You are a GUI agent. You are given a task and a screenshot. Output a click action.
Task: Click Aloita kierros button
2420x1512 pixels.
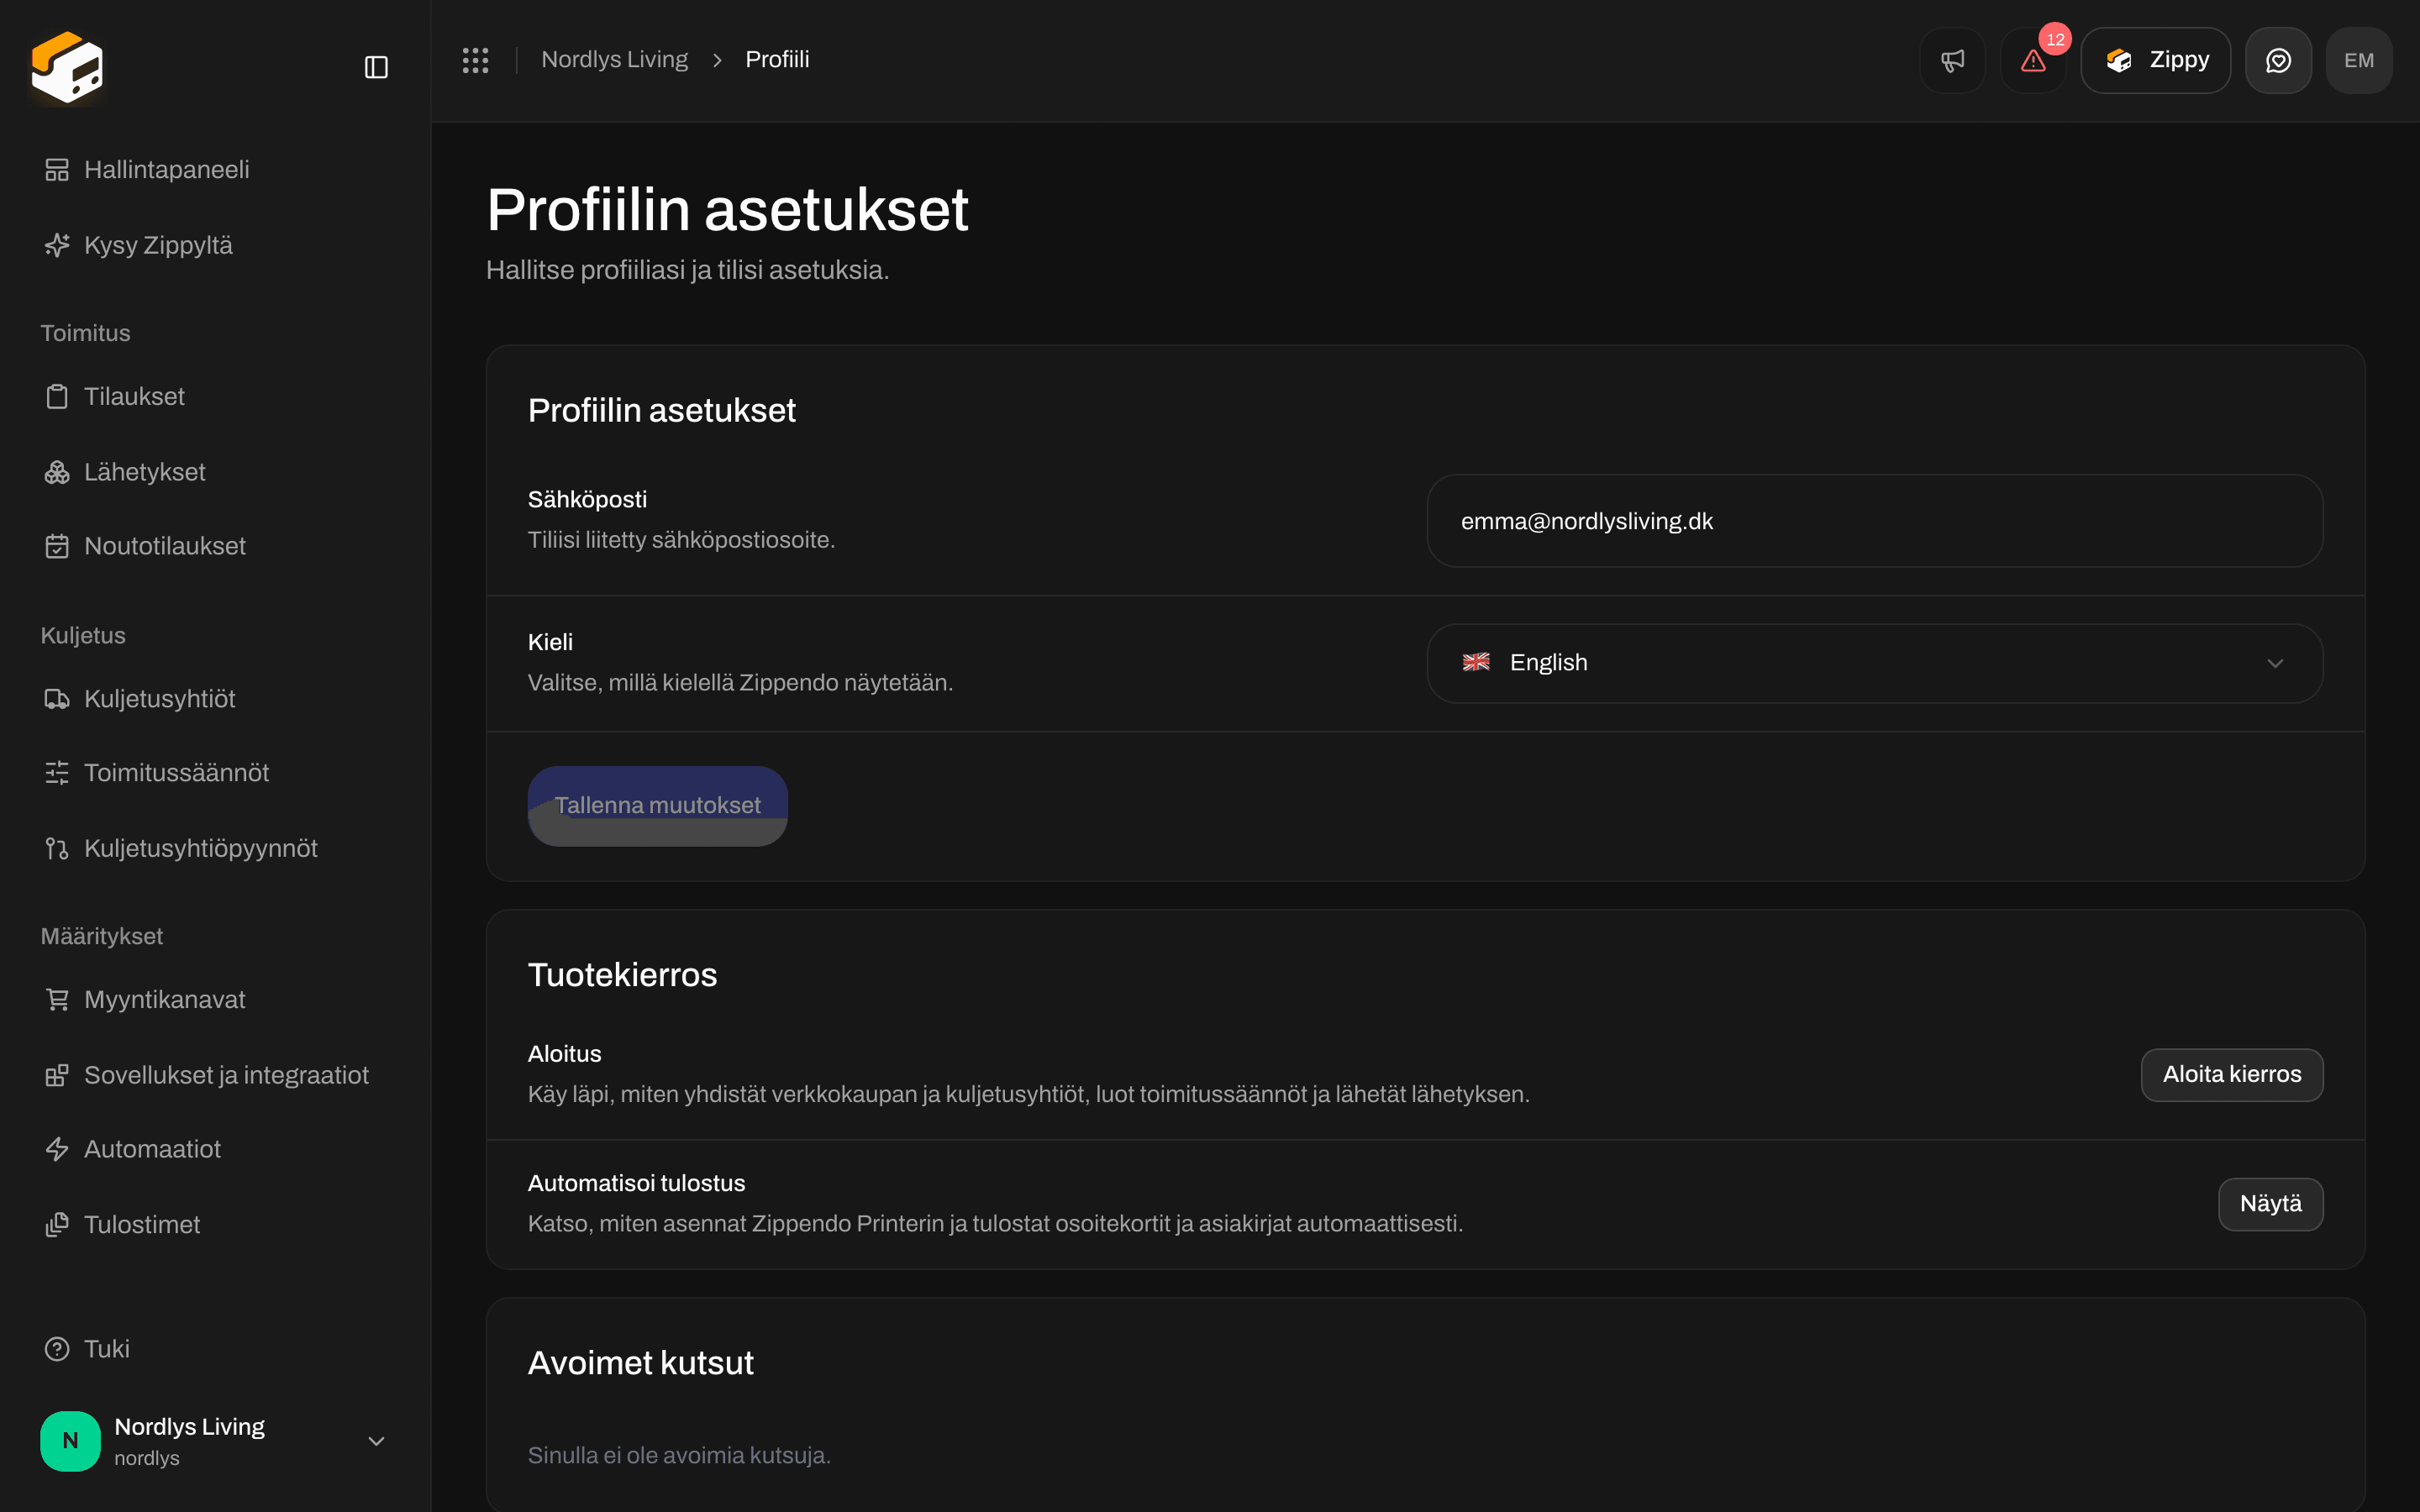click(x=2231, y=1074)
